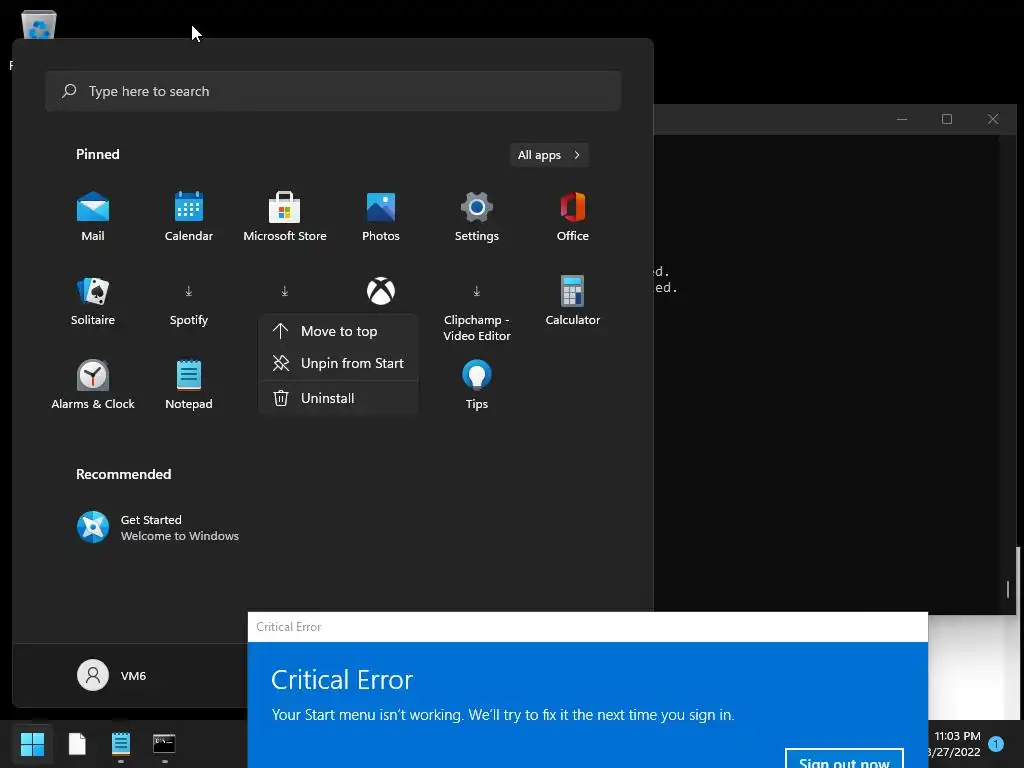Click the Recycle Bin desktop icon
This screenshot has height=768, width=1024.
(x=39, y=25)
